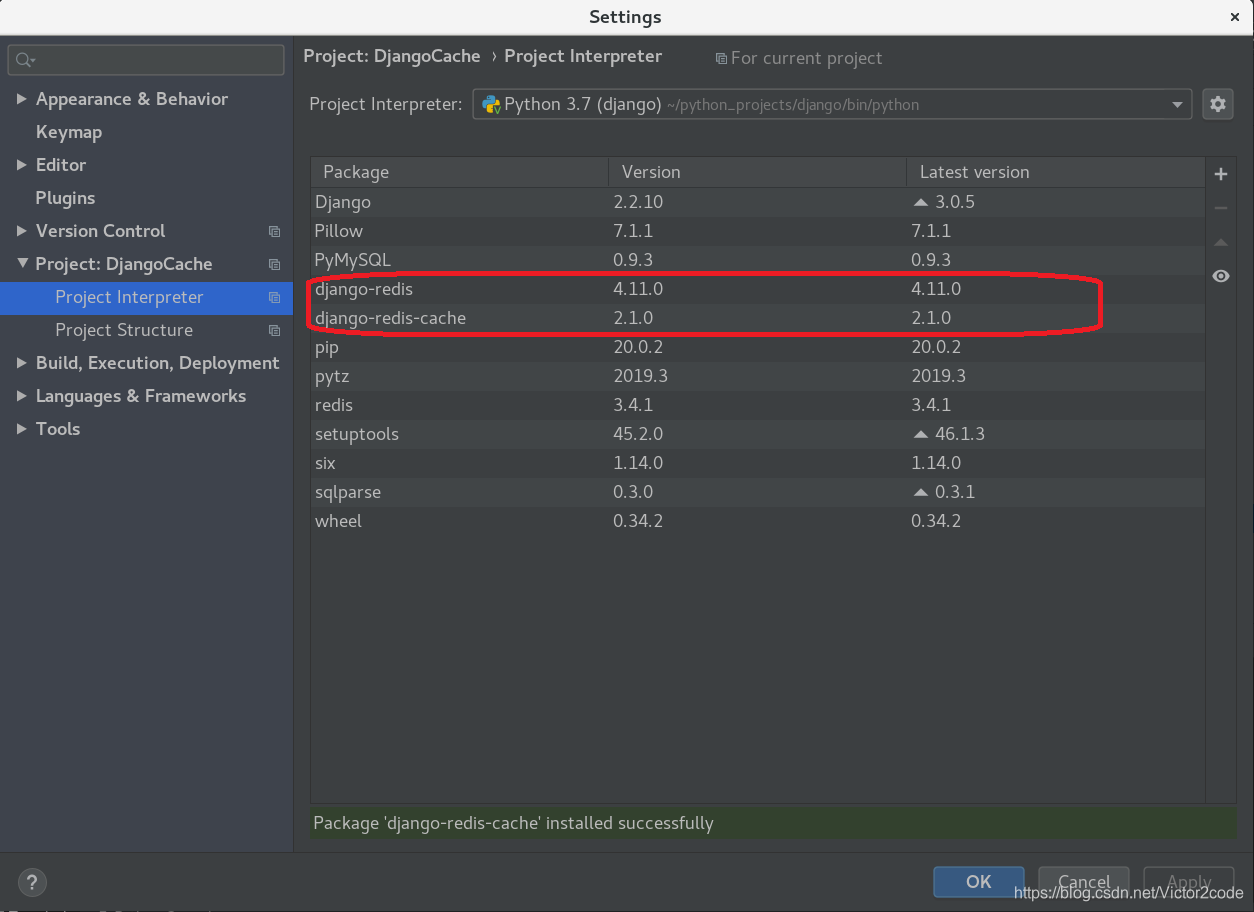The height and width of the screenshot is (912, 1254).
Task: Select the pip package row
Action: click(x=757, y=347)
